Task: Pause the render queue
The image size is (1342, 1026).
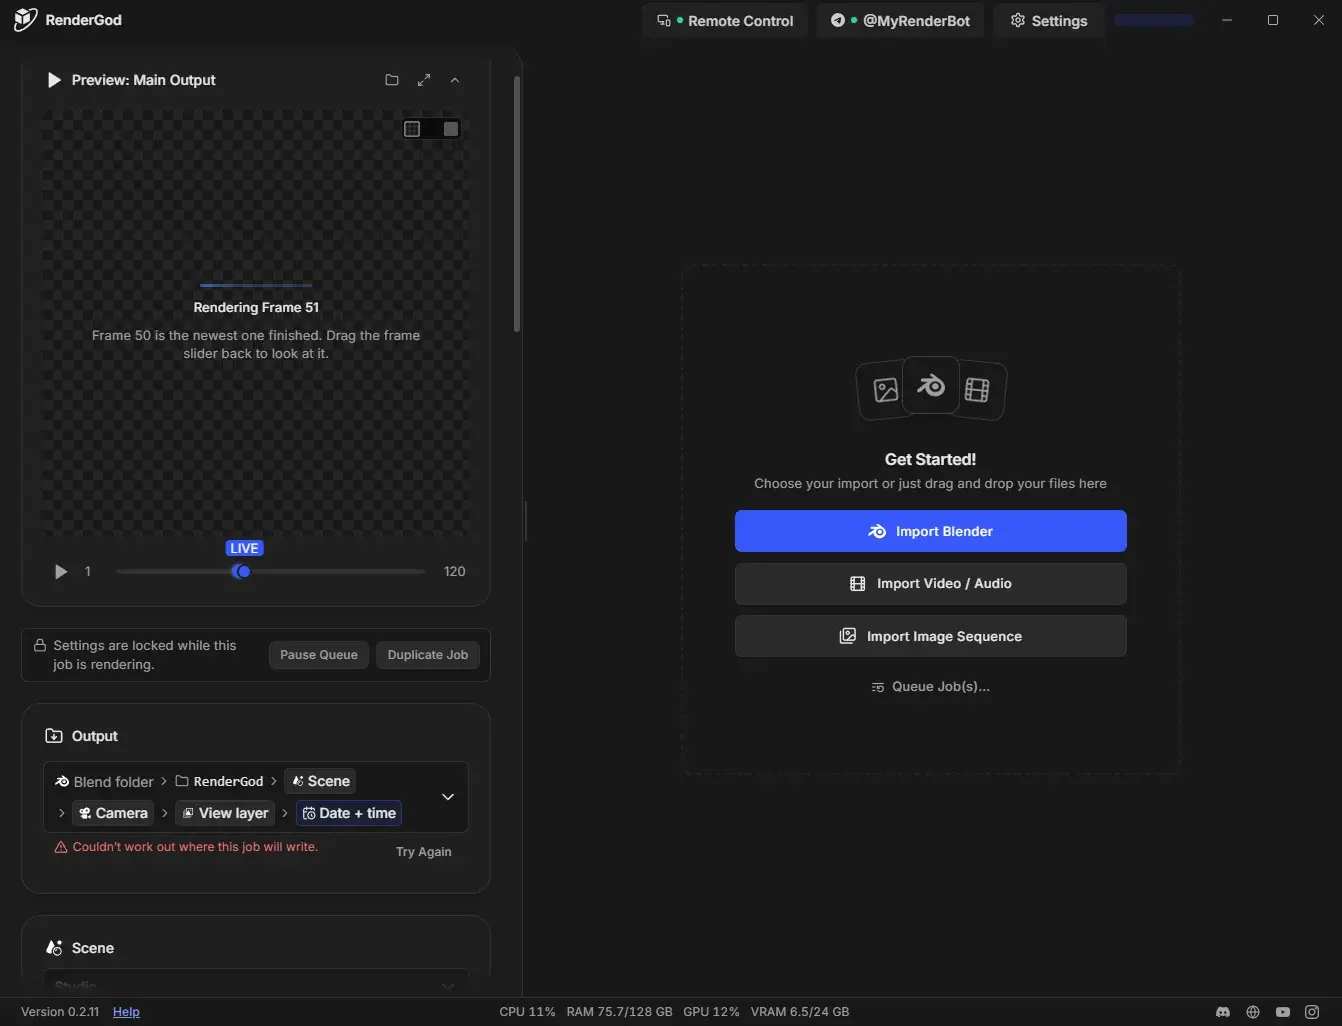Action: point(319,655)
